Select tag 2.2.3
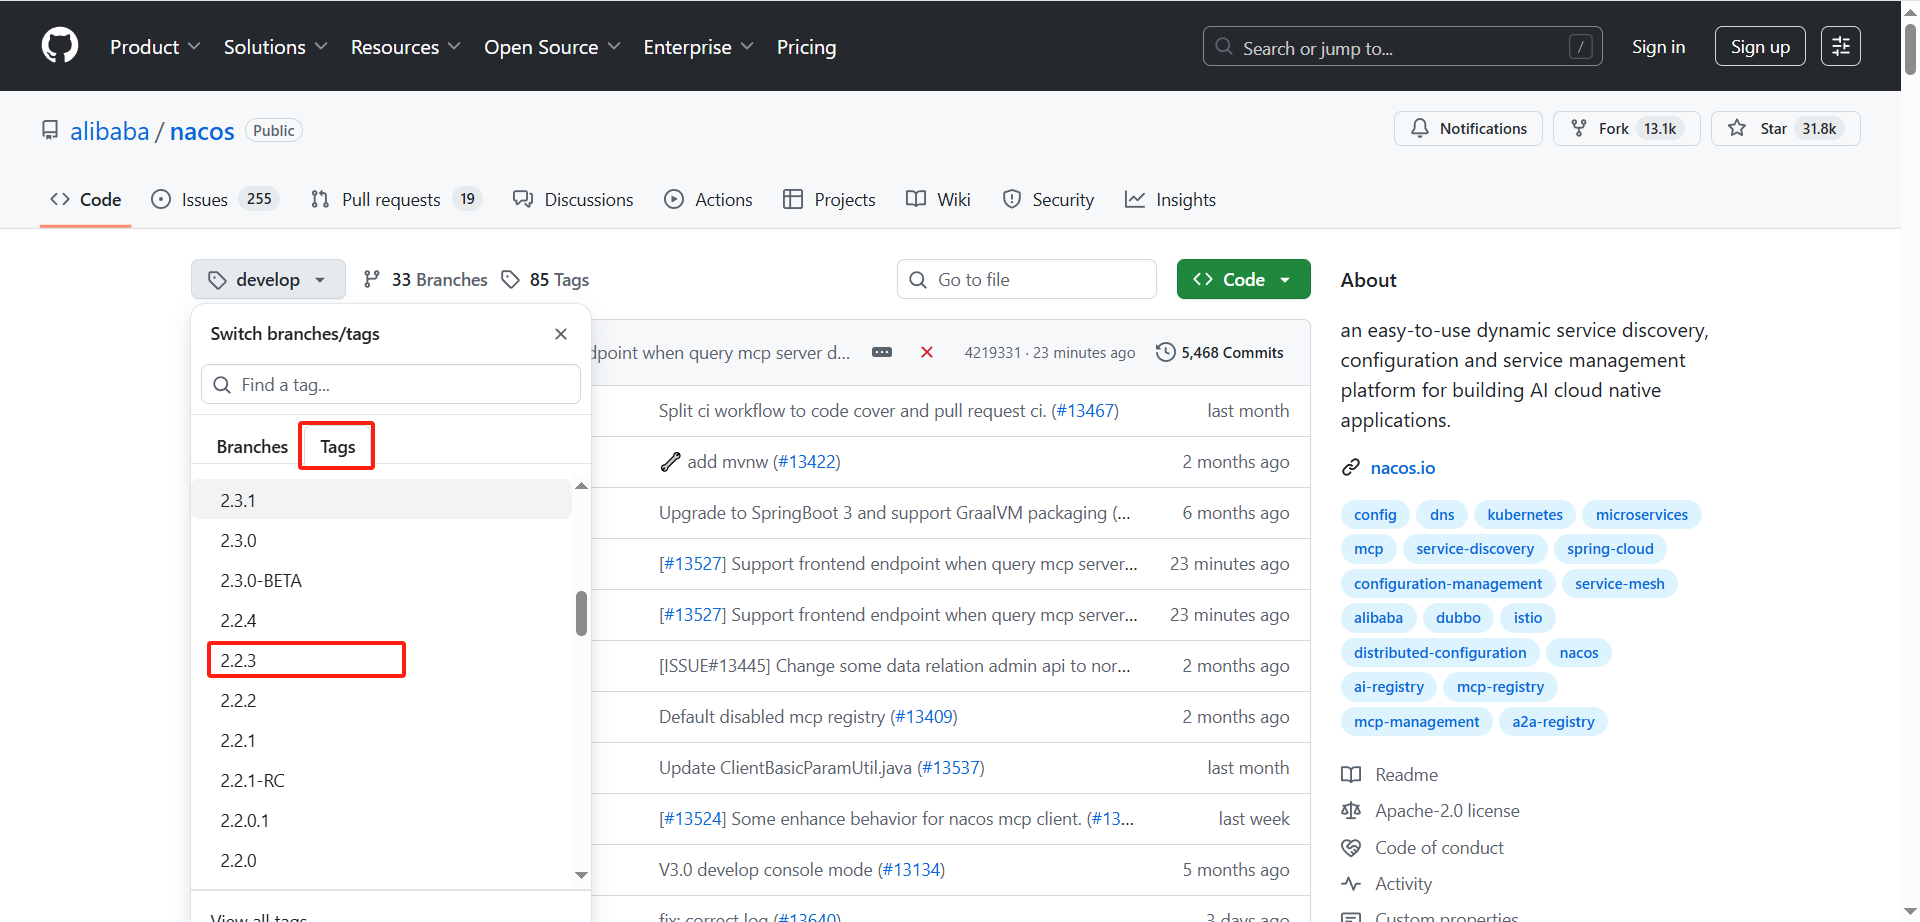 pos(381,660)
